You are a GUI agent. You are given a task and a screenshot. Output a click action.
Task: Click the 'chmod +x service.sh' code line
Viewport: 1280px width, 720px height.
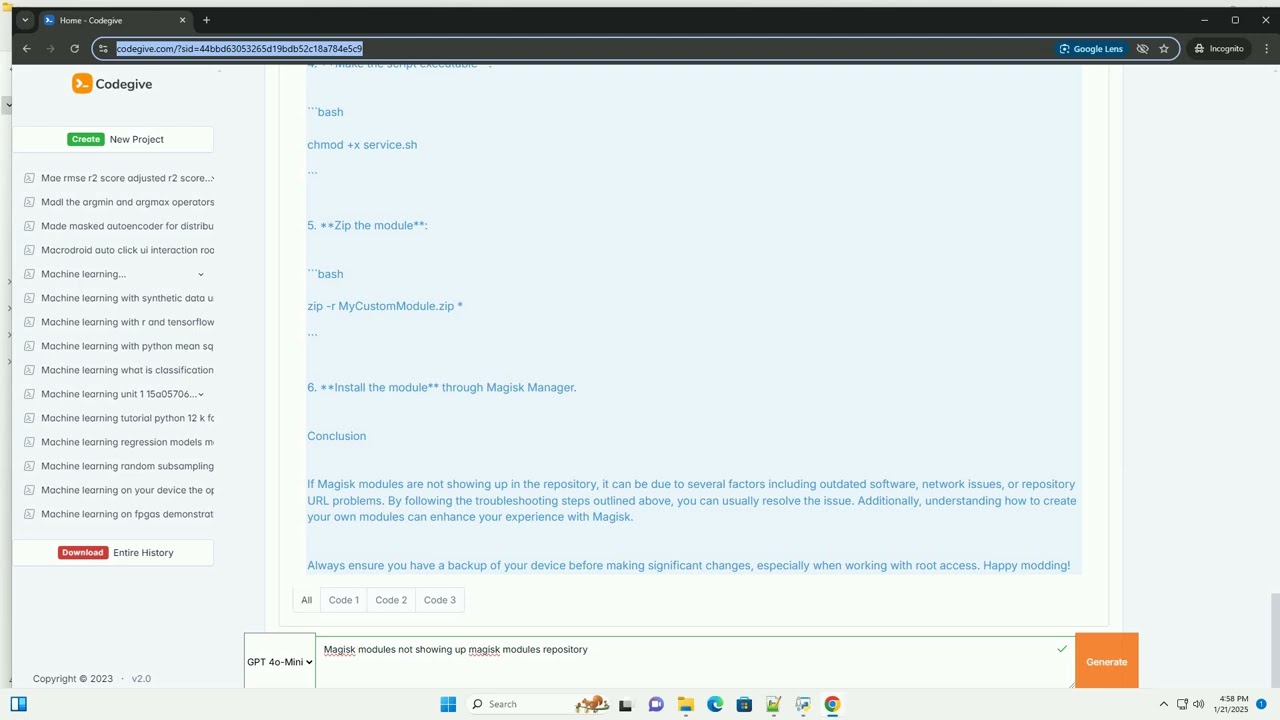pyautogui.click(x=362, y=145)
